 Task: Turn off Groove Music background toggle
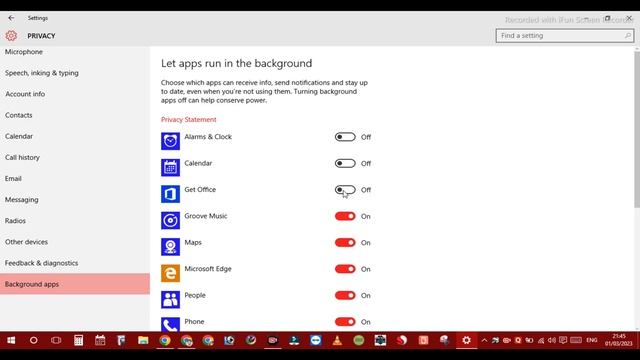[345, 216]
